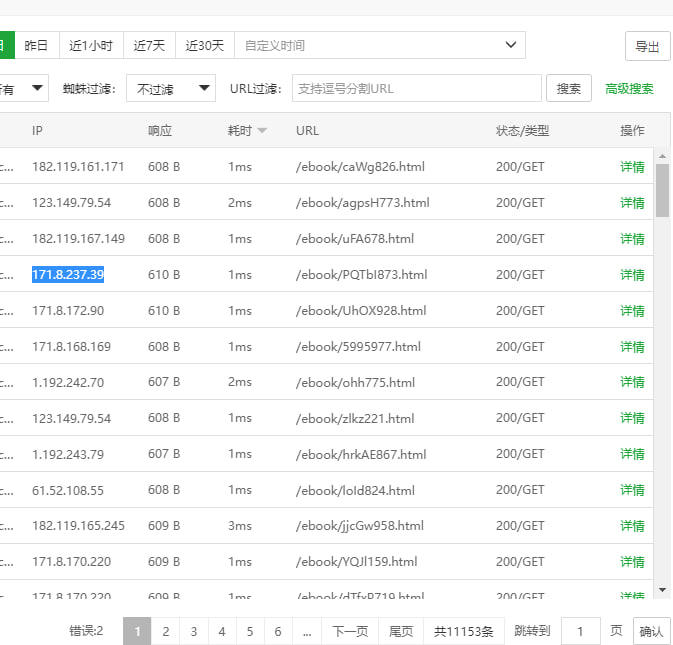673x645 pixels.
Task: Open 详情 for /ebook/lold824.html row
Action: point(632,491)
